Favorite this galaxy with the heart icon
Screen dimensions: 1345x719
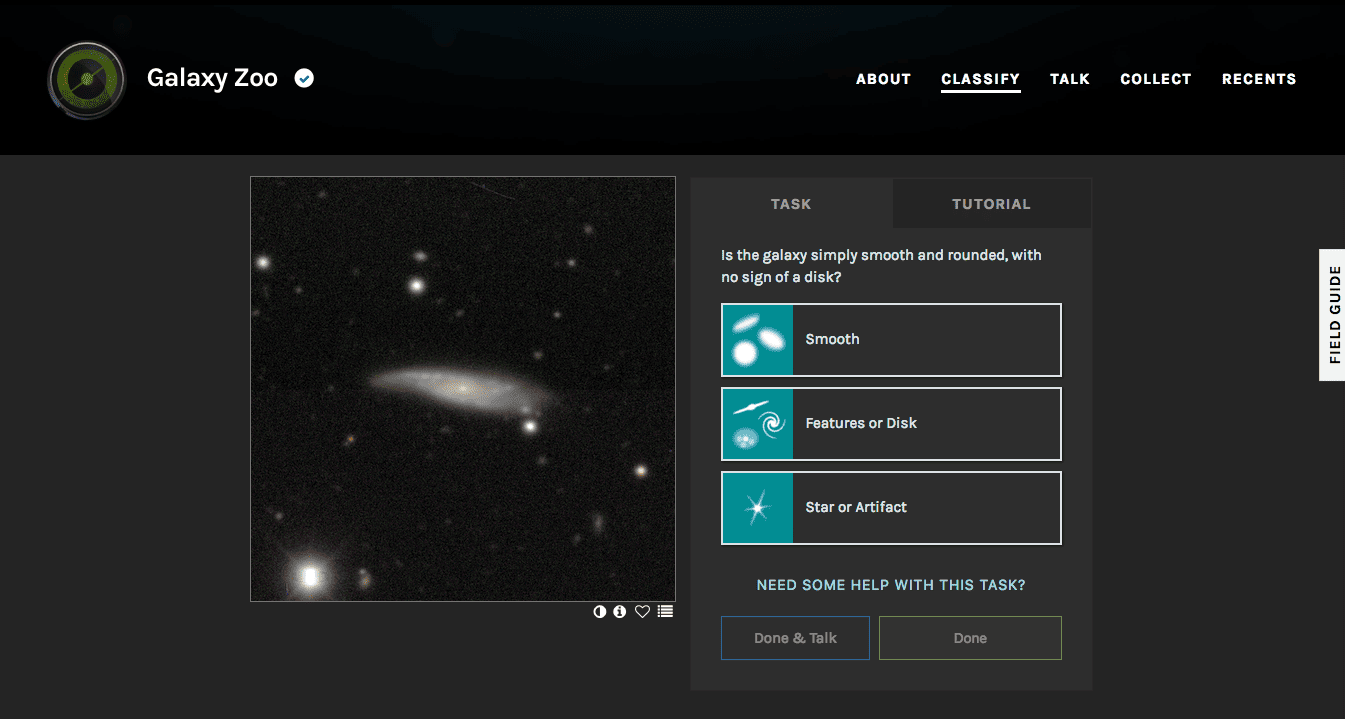[643, 611]
